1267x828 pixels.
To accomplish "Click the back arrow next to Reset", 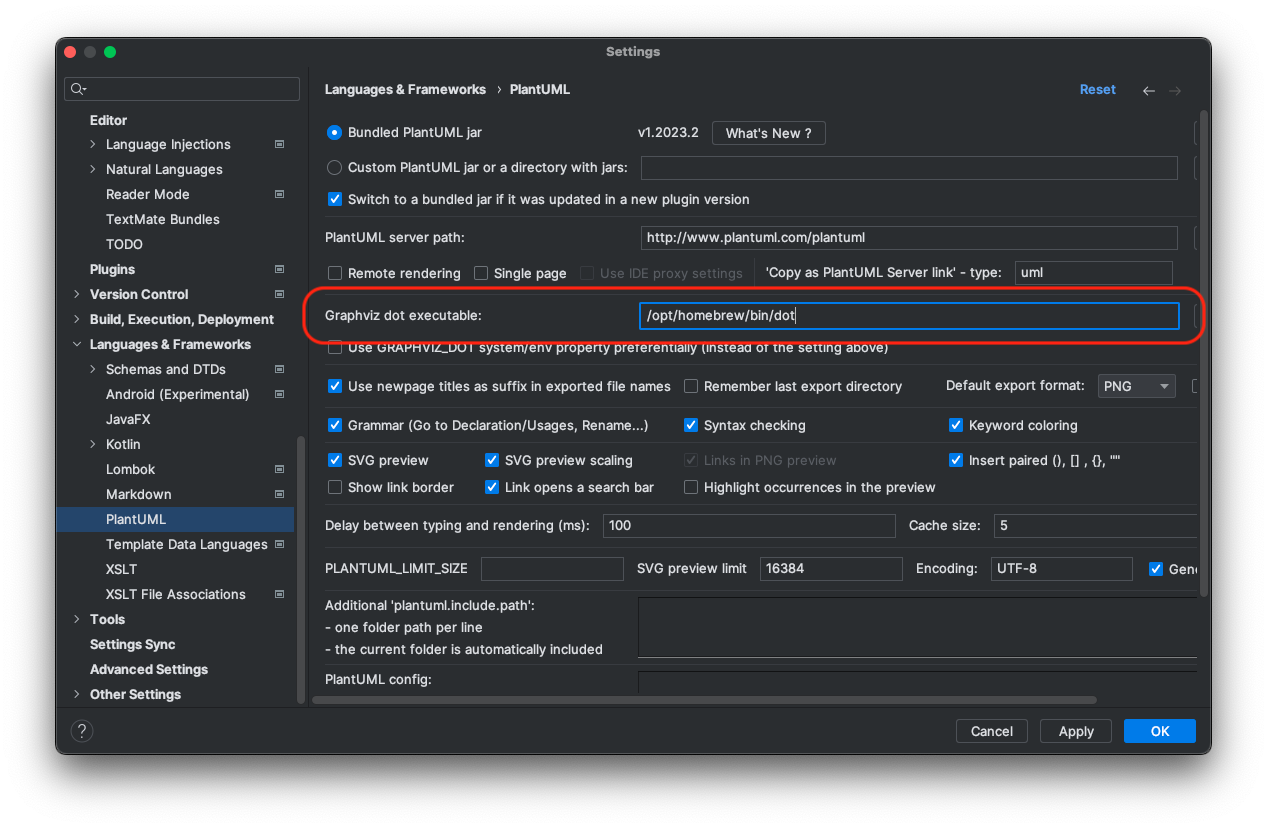I will pos(1149,91).
